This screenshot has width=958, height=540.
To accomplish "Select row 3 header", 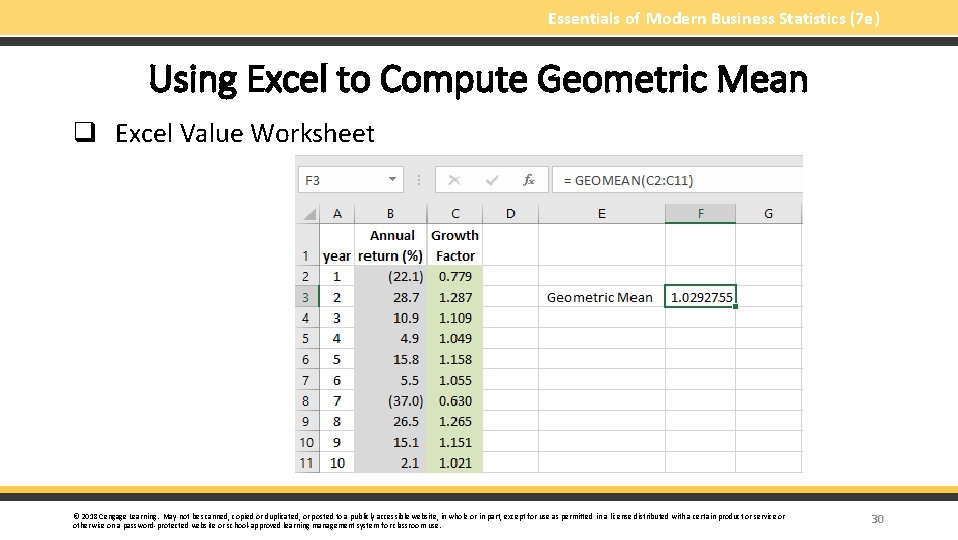I will (307, 297).
